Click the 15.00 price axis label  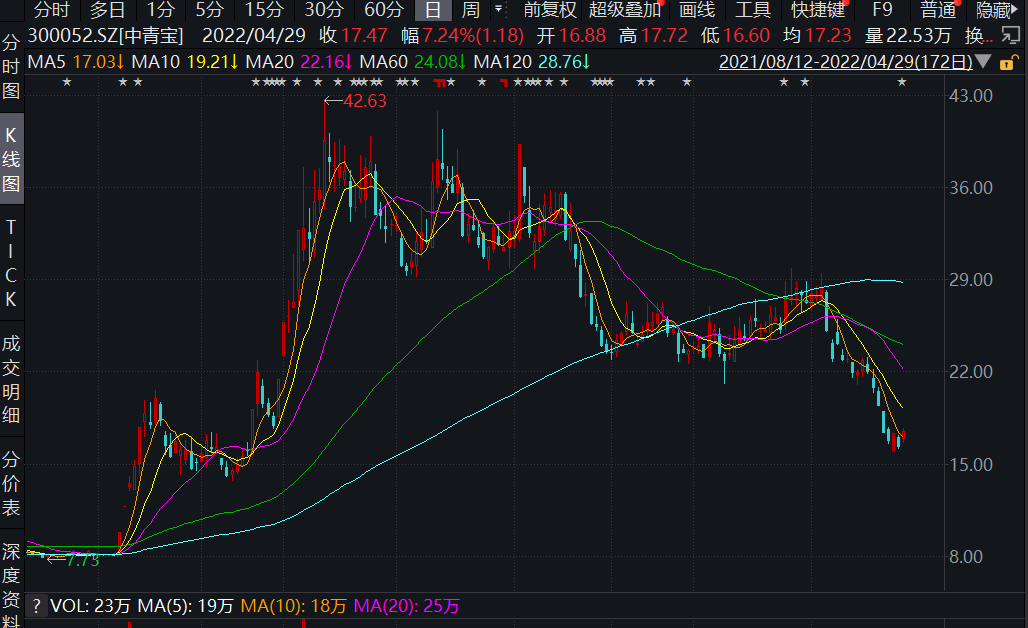[x=970, y=465]
